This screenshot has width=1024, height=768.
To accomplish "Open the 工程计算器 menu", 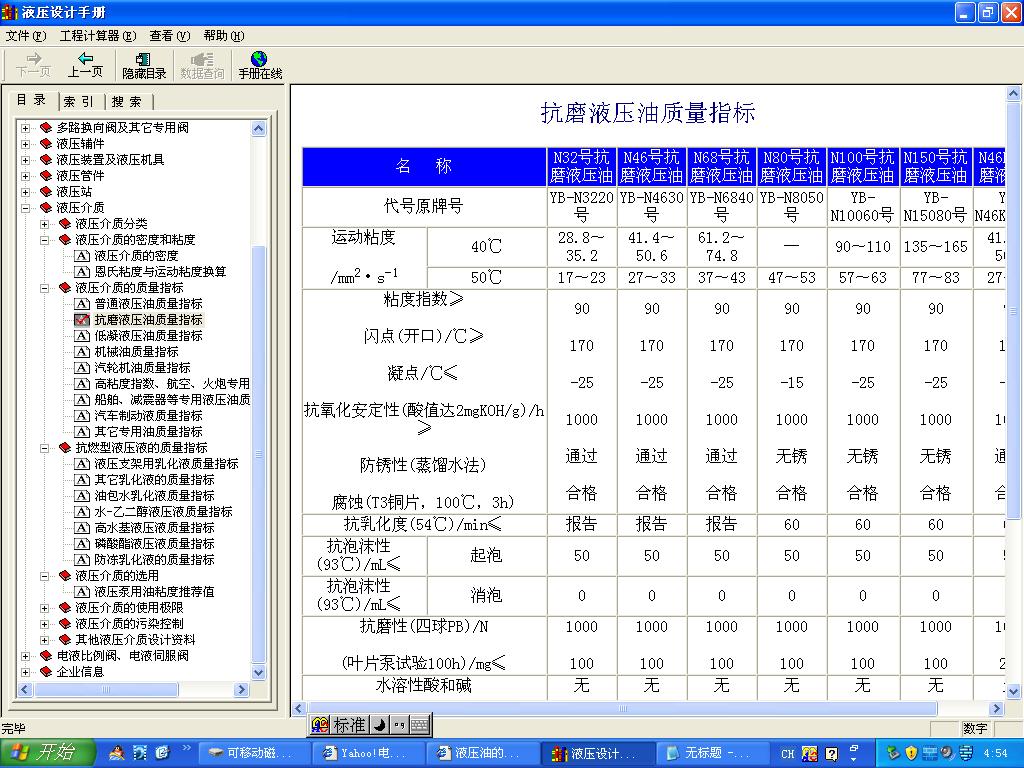I will [x=98, y=36].
